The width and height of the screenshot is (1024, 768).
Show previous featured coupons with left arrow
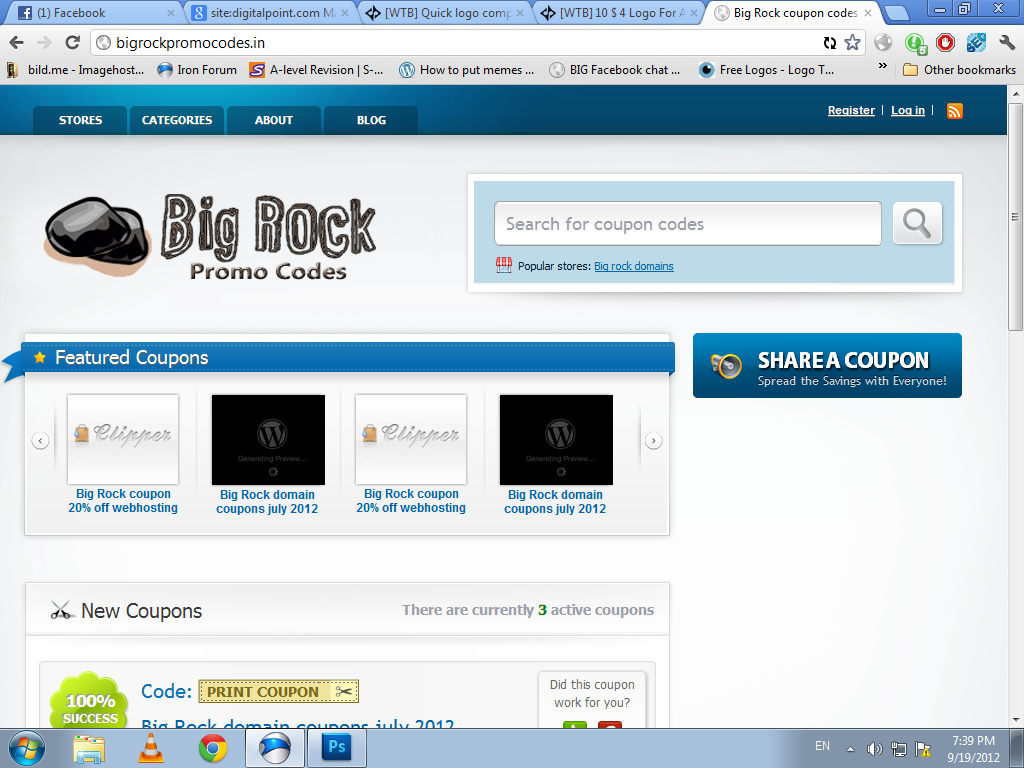(40, 441)
